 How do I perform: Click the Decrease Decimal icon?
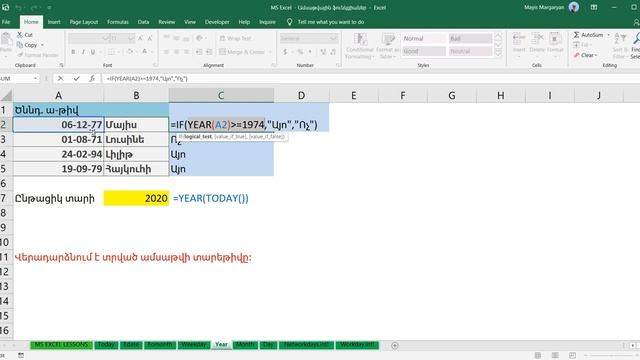(333, 52)
